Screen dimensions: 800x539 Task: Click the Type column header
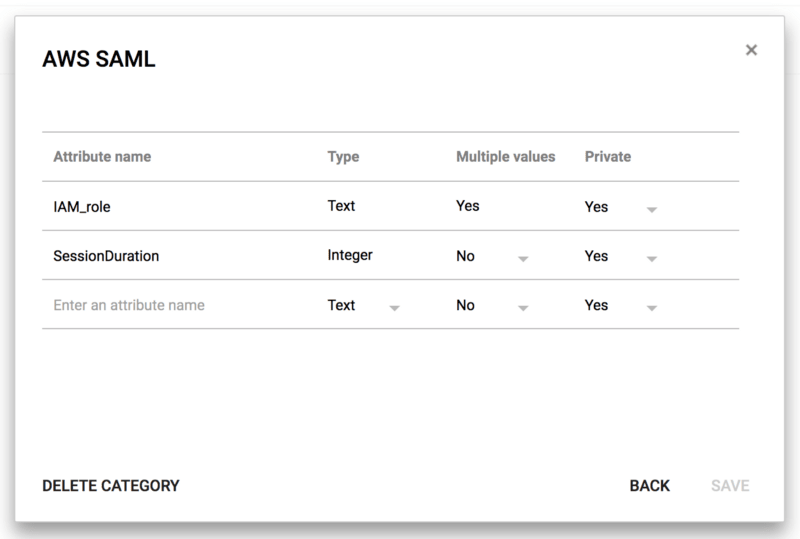[343, 157]
